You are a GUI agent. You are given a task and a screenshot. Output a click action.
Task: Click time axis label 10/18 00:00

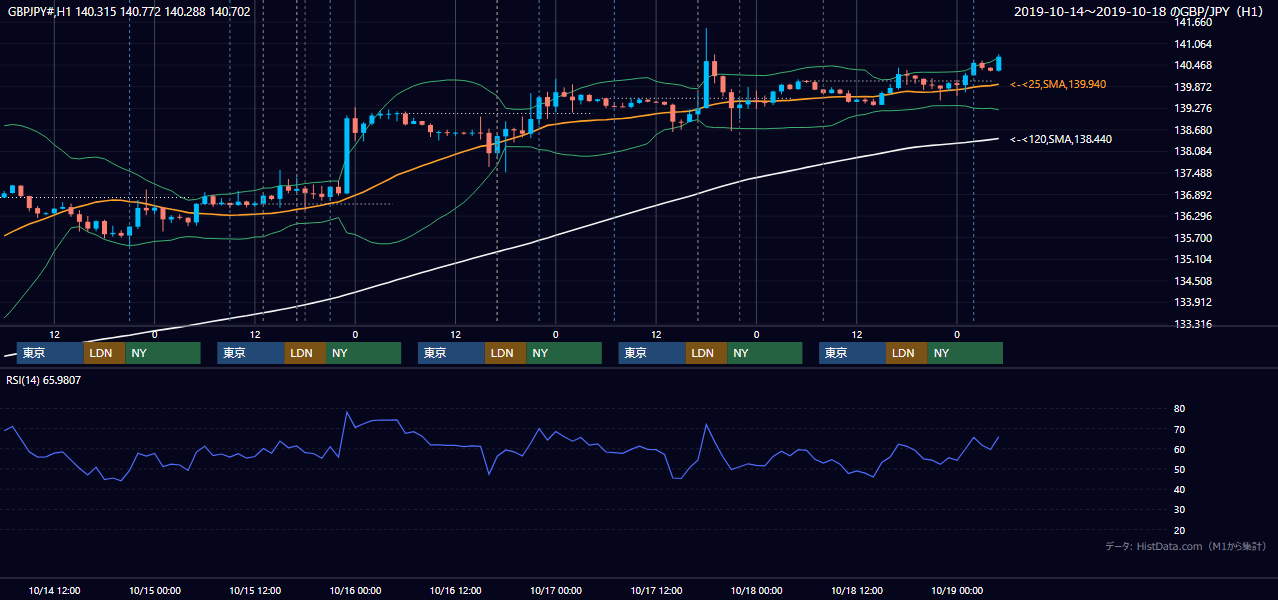(756, 590)
